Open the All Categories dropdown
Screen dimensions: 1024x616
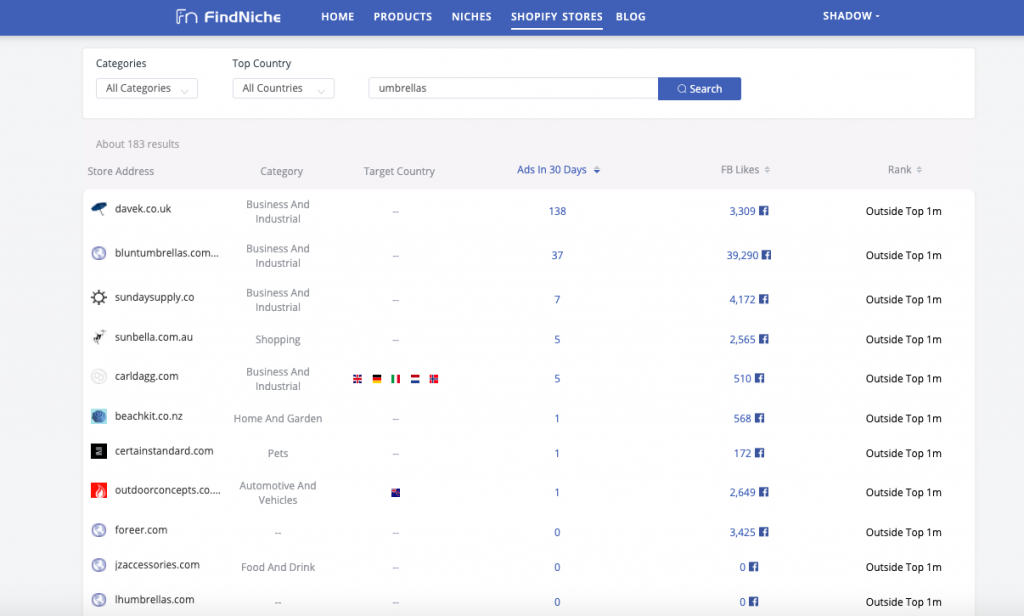click(x=147, y=88)
